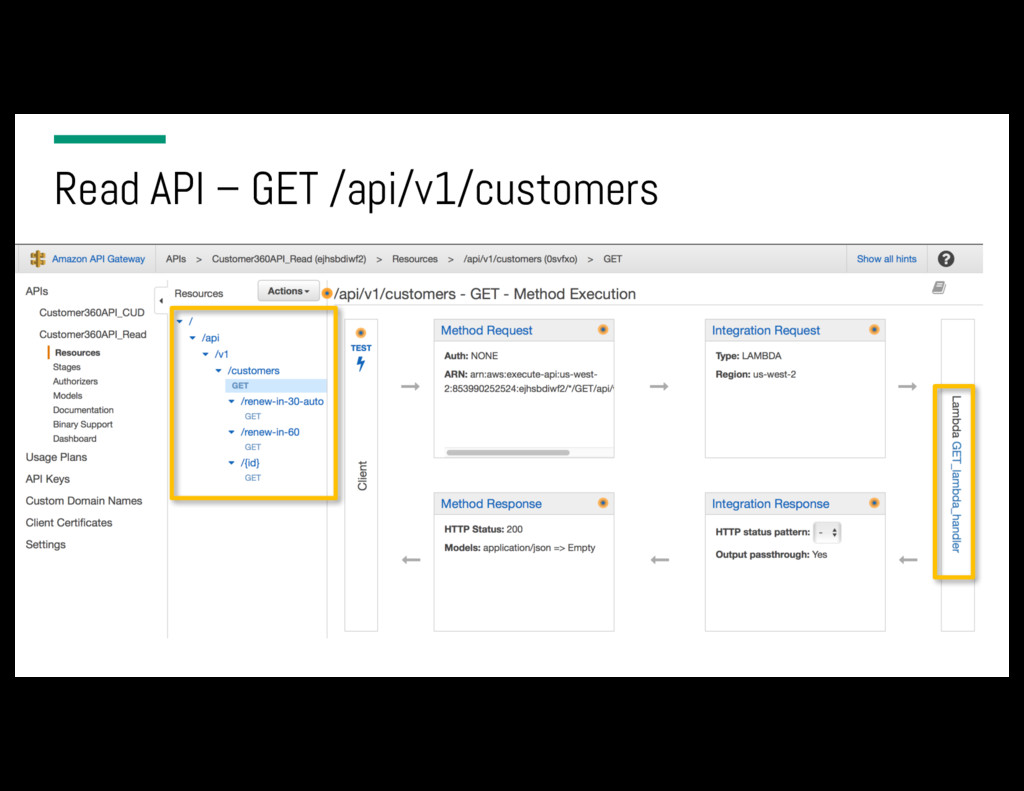Collapse the /v1 tree node
Screen dimensions: 1024x791
point(206,354)
